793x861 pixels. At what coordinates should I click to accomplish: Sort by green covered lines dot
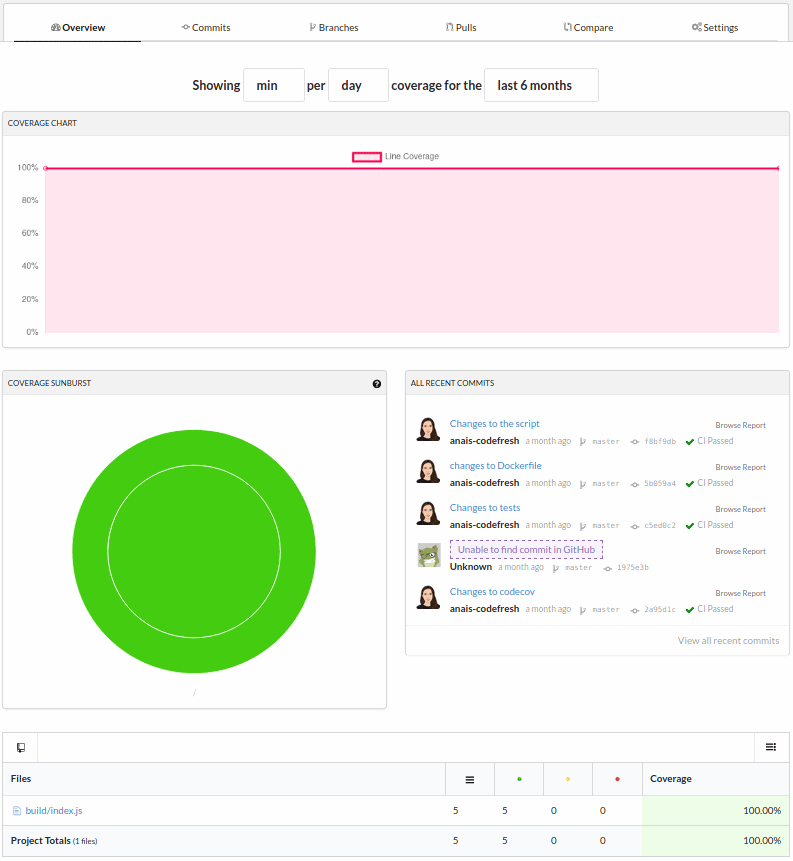tap(519, 779)
